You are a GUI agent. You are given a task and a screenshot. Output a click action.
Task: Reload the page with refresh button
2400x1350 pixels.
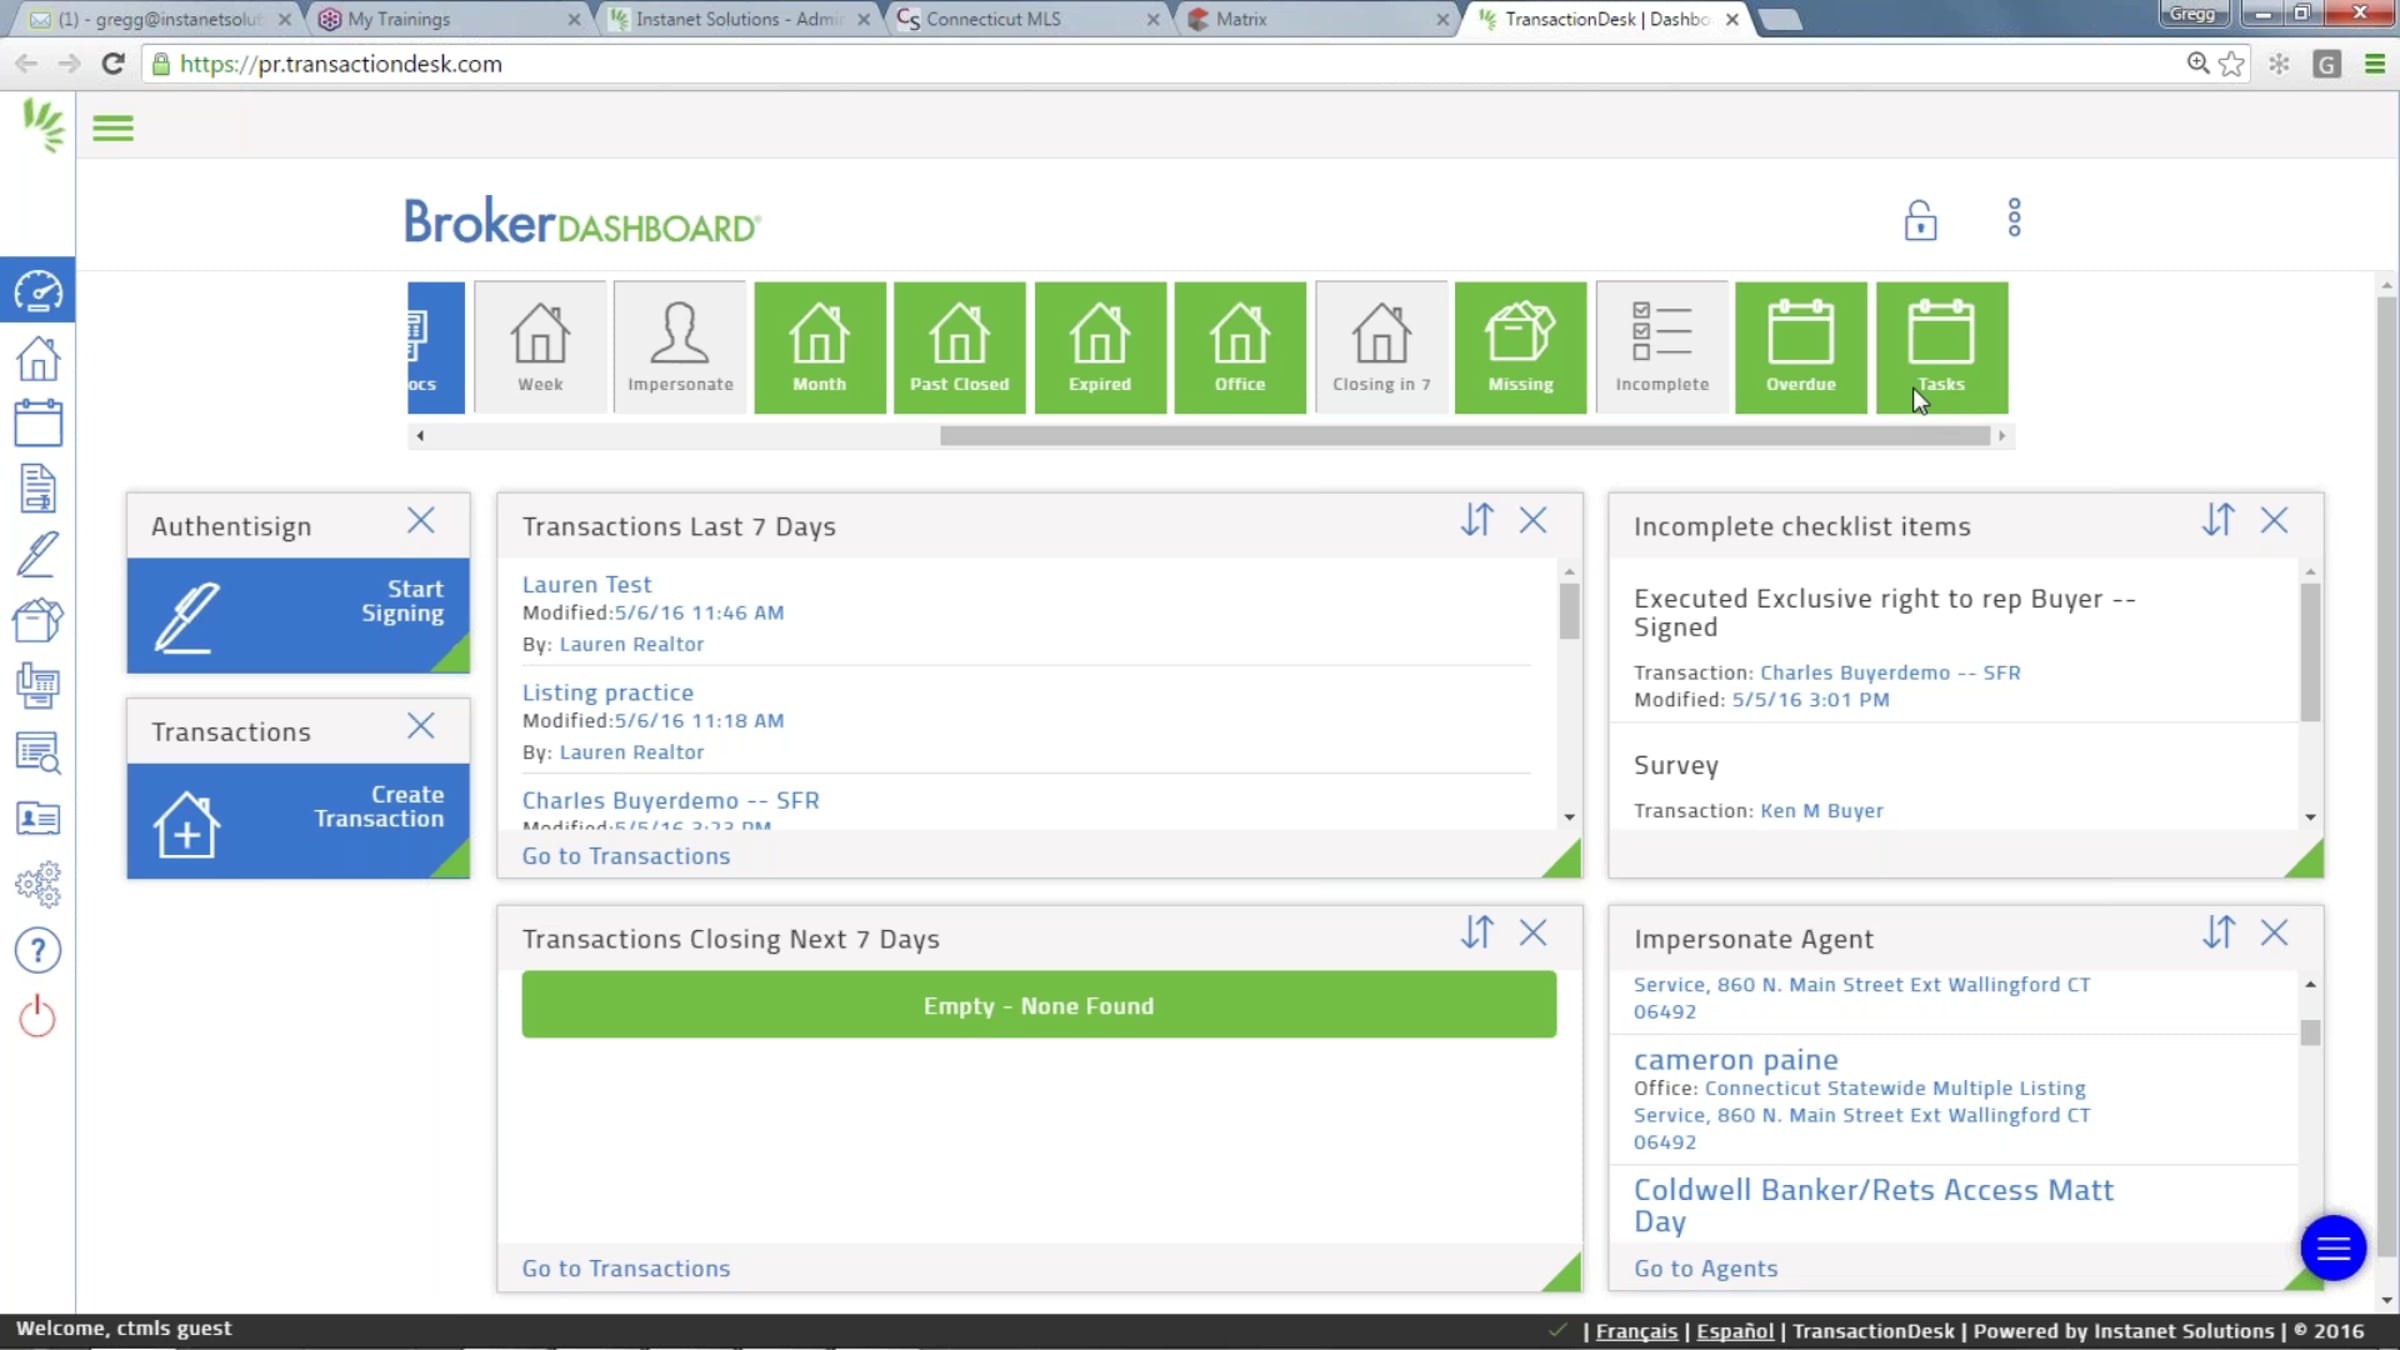tap(113, 64)
